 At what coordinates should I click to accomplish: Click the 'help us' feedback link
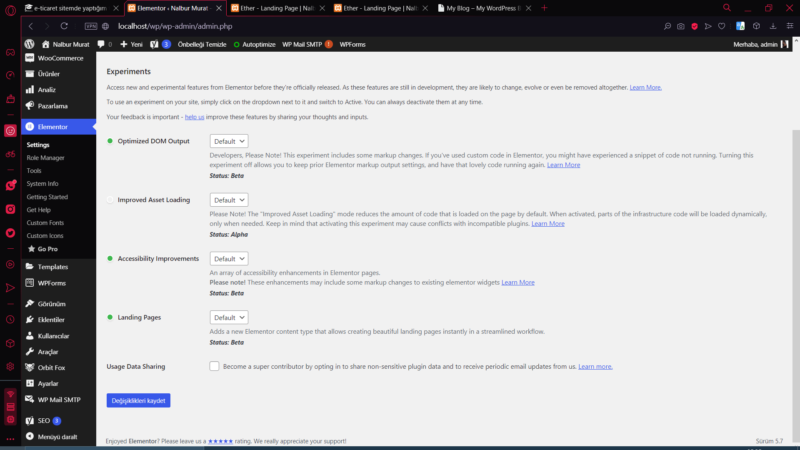pyautogui.click(x=194, y=117)
